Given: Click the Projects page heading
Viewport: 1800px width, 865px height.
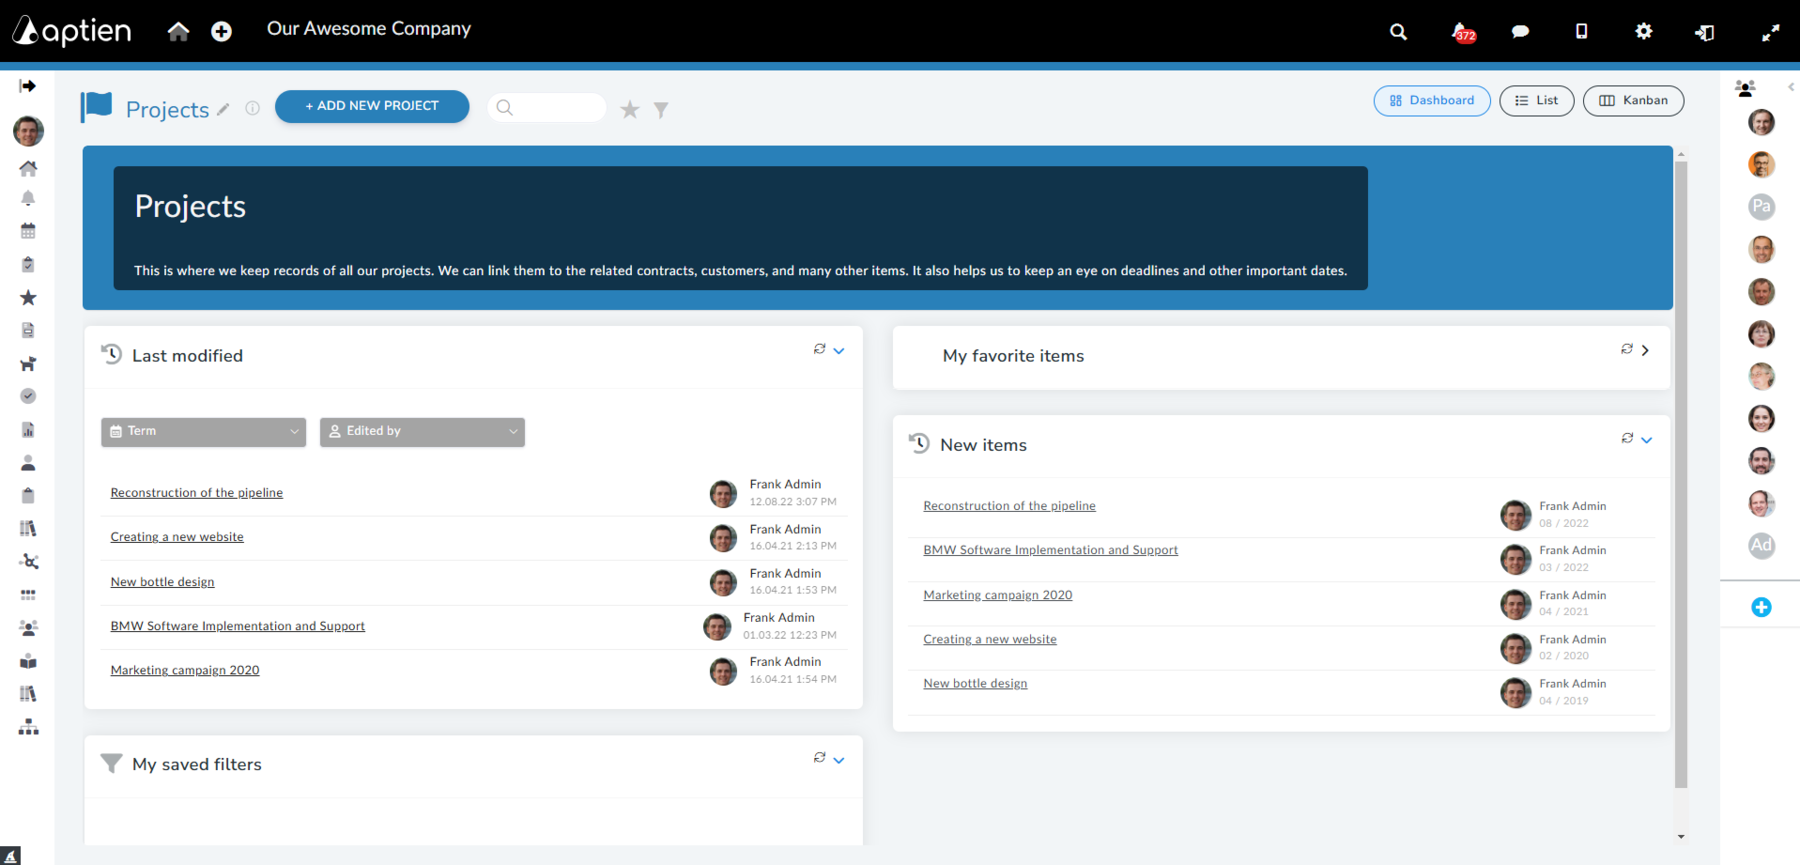Looking at the screenshot, I should point(167,110).
